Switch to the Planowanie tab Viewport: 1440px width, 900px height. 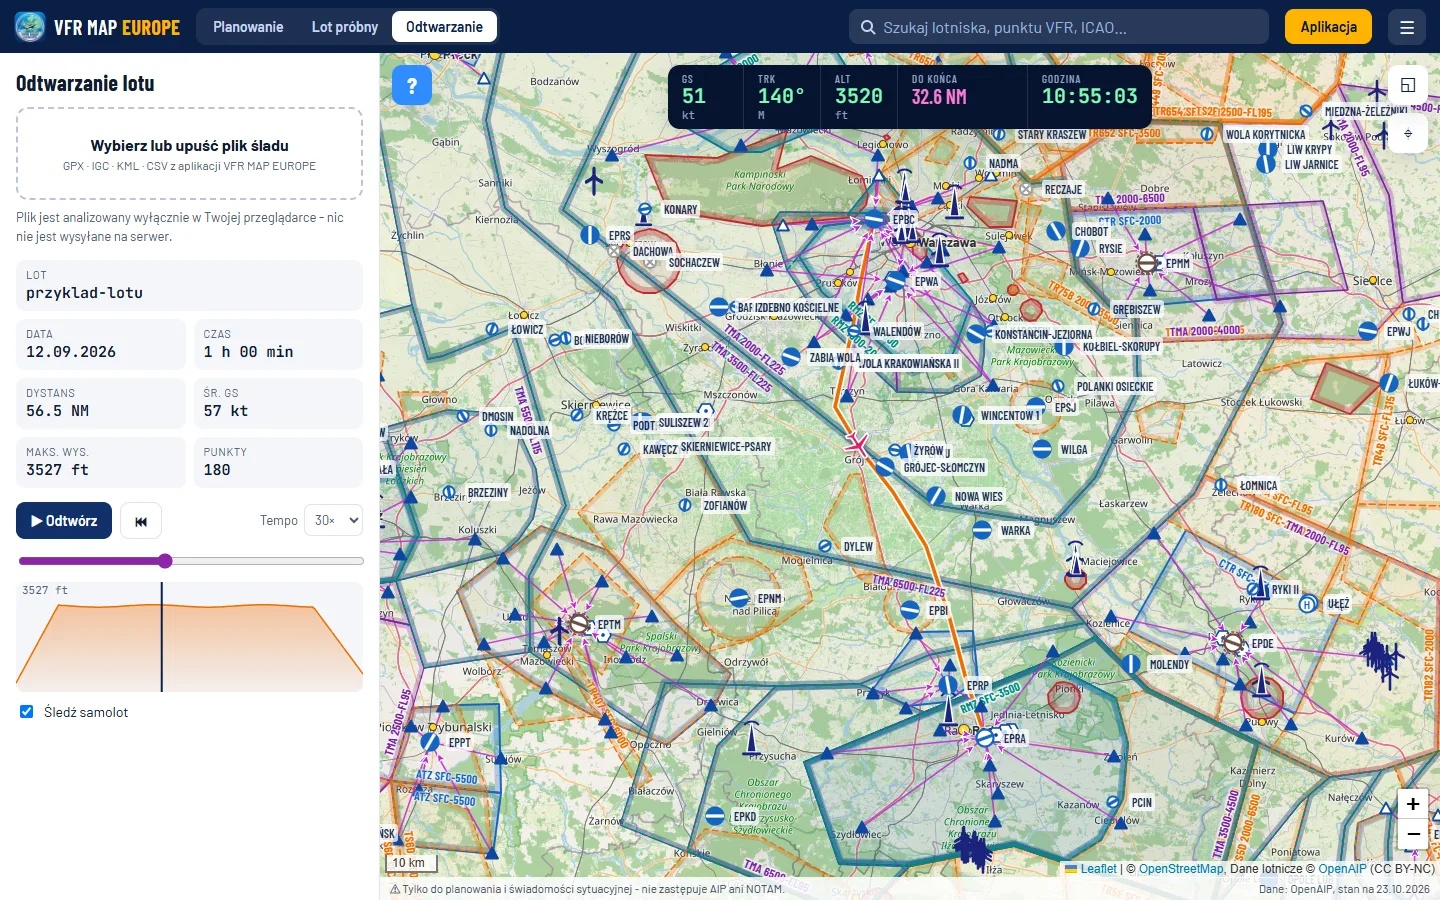[248, 27]
